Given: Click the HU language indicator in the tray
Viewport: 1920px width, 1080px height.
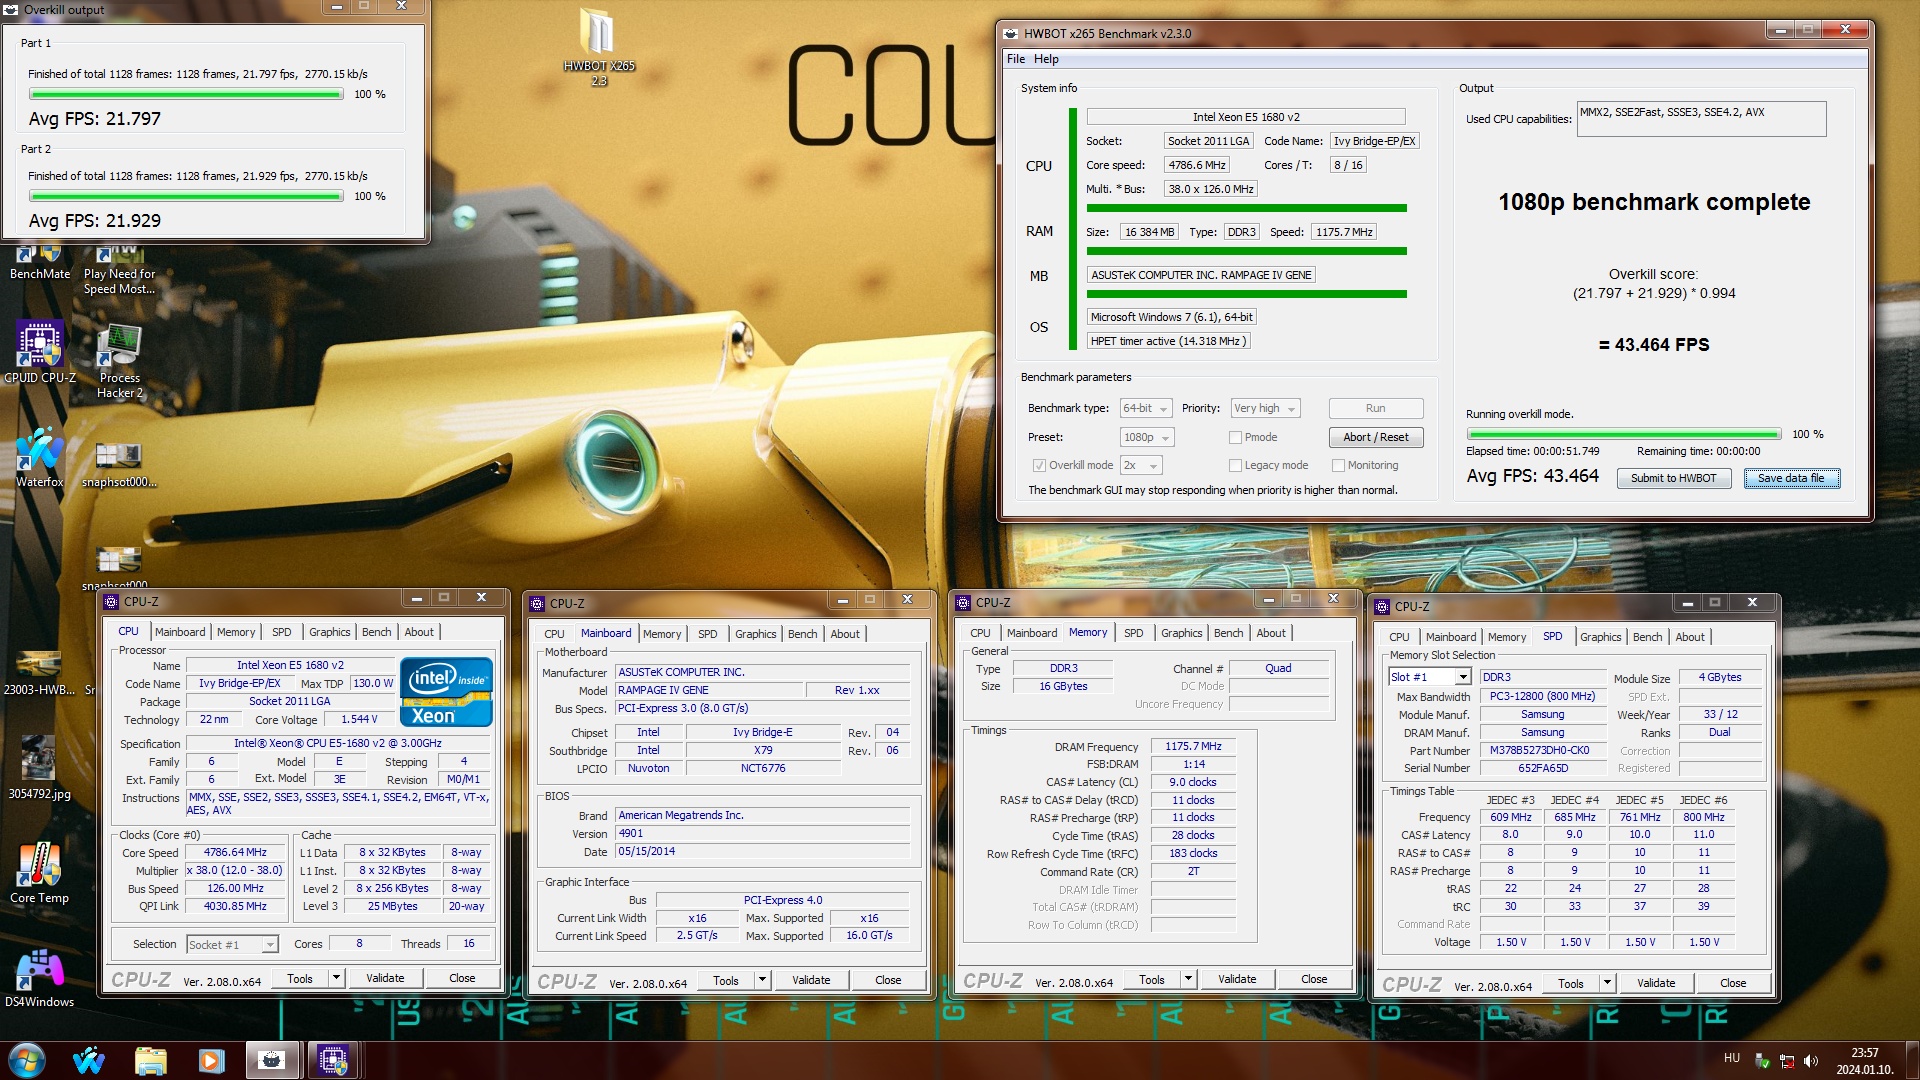Looking at the screenshot, I should 1732,1058.
